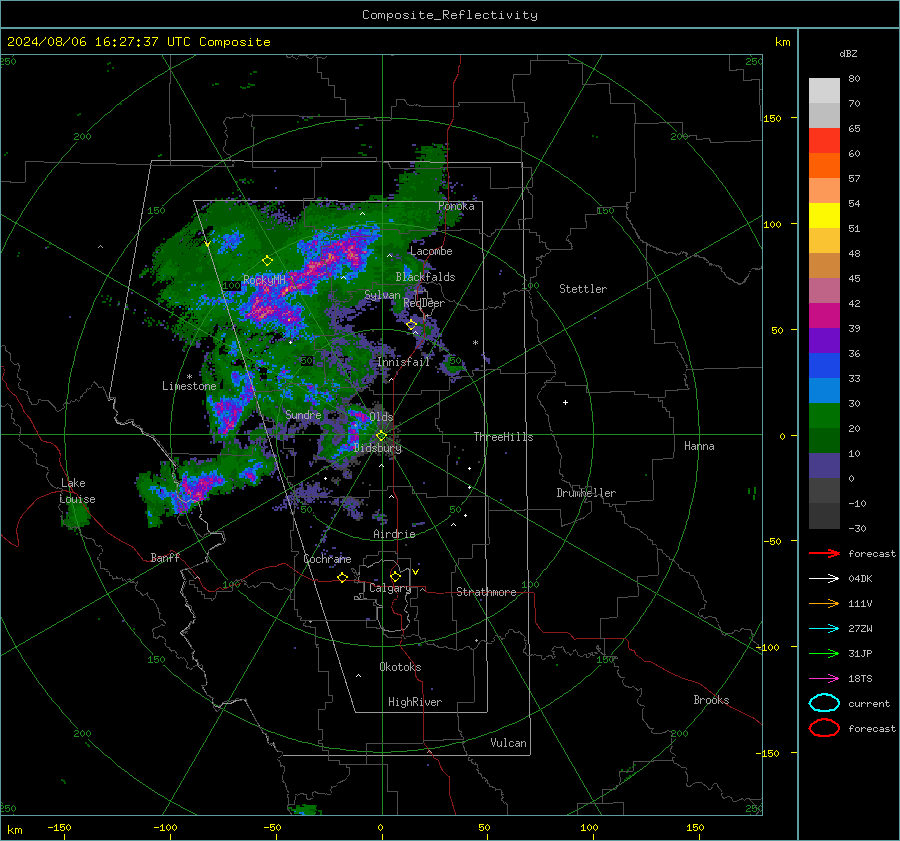Click the -150 tick on bottom axis
Viewport: 900px width, 841px height.
click(x=59, y=828)
